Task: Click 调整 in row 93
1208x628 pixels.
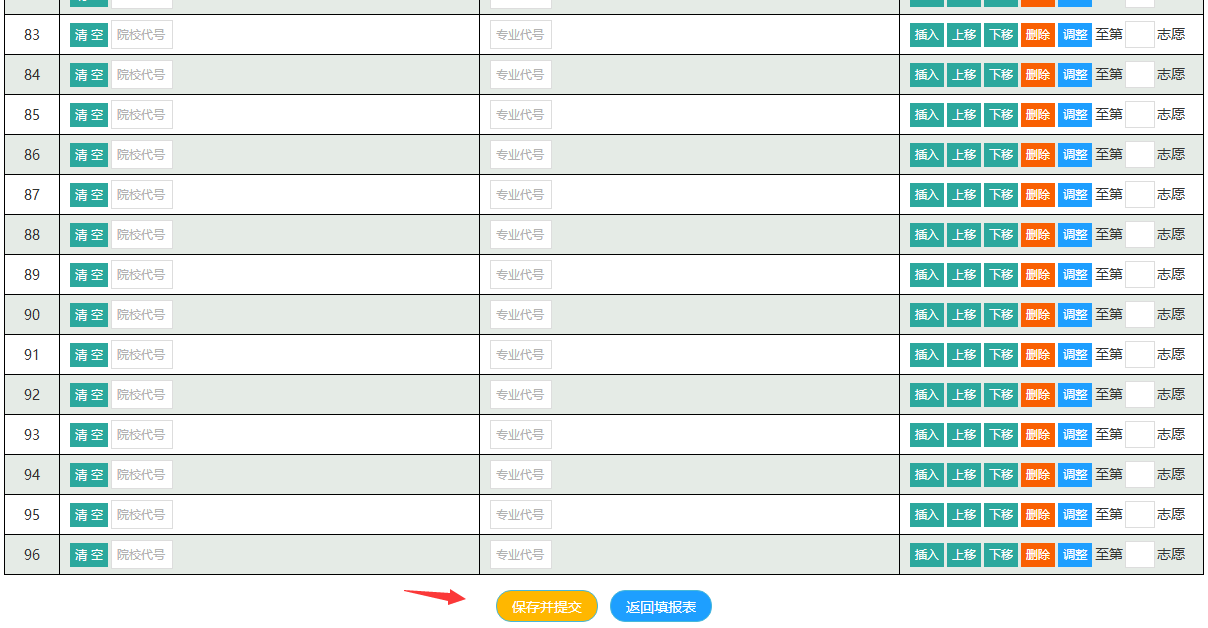Action: click(1075, 435)
